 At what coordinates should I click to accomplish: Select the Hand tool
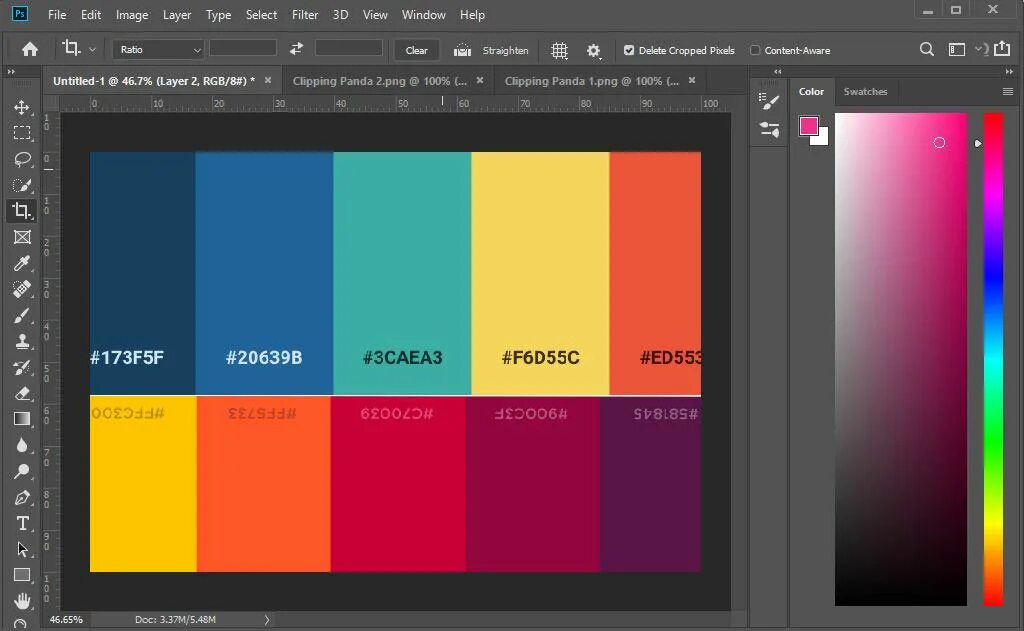coord(22,601)
